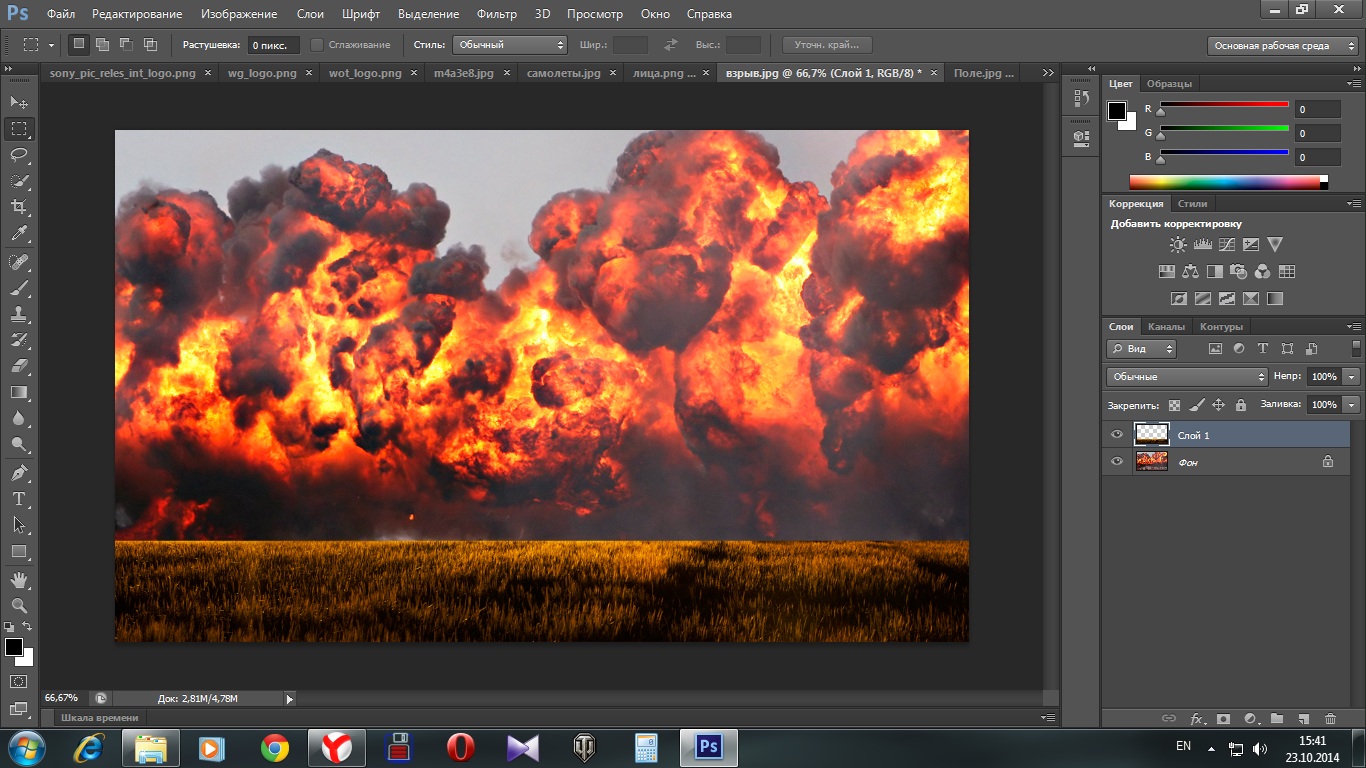This screenshot has width=1366, height=768.
Task: Enable the Сглаживание checkbox
Action: (x=317, y=45)
